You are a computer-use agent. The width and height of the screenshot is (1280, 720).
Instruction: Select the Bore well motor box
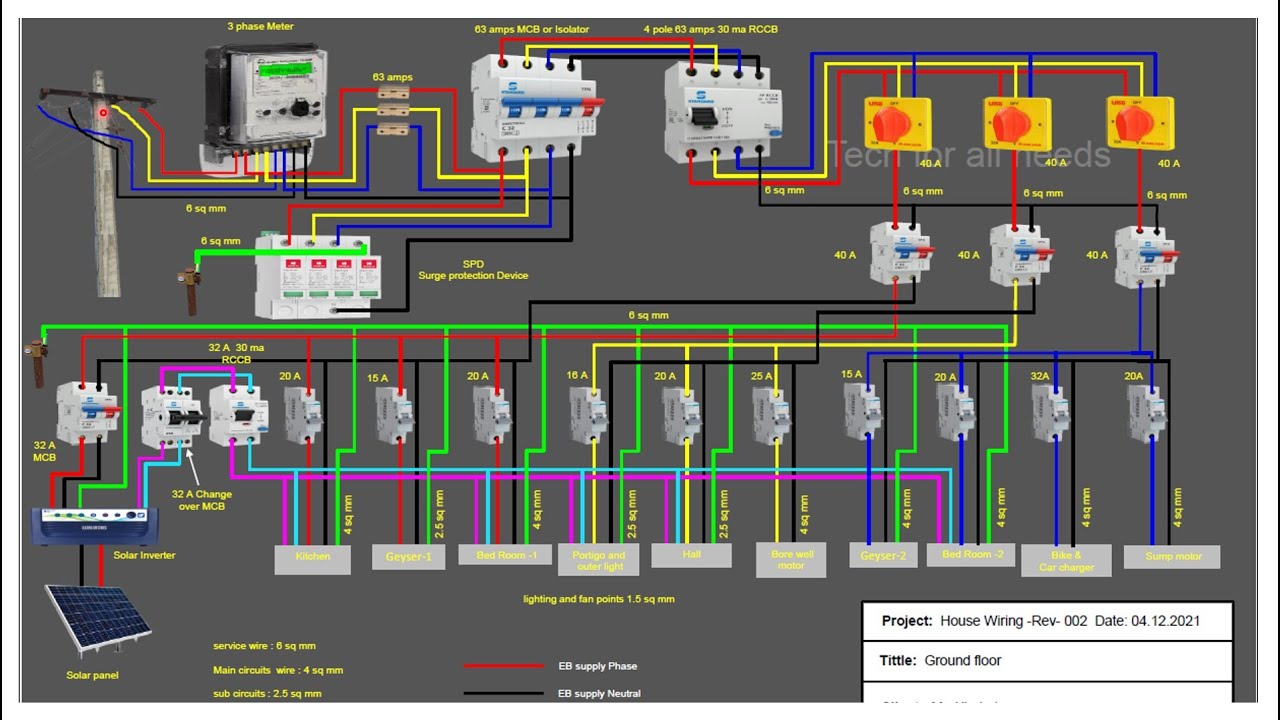pyautogui.click(x=791, y=560)
